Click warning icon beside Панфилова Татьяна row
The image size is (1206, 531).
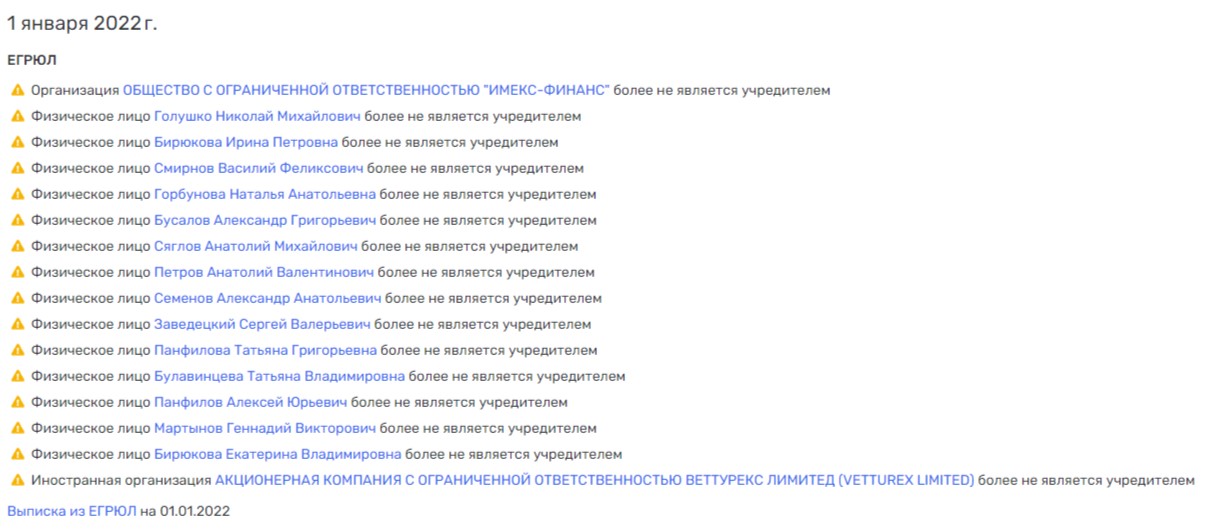(17, 350)
